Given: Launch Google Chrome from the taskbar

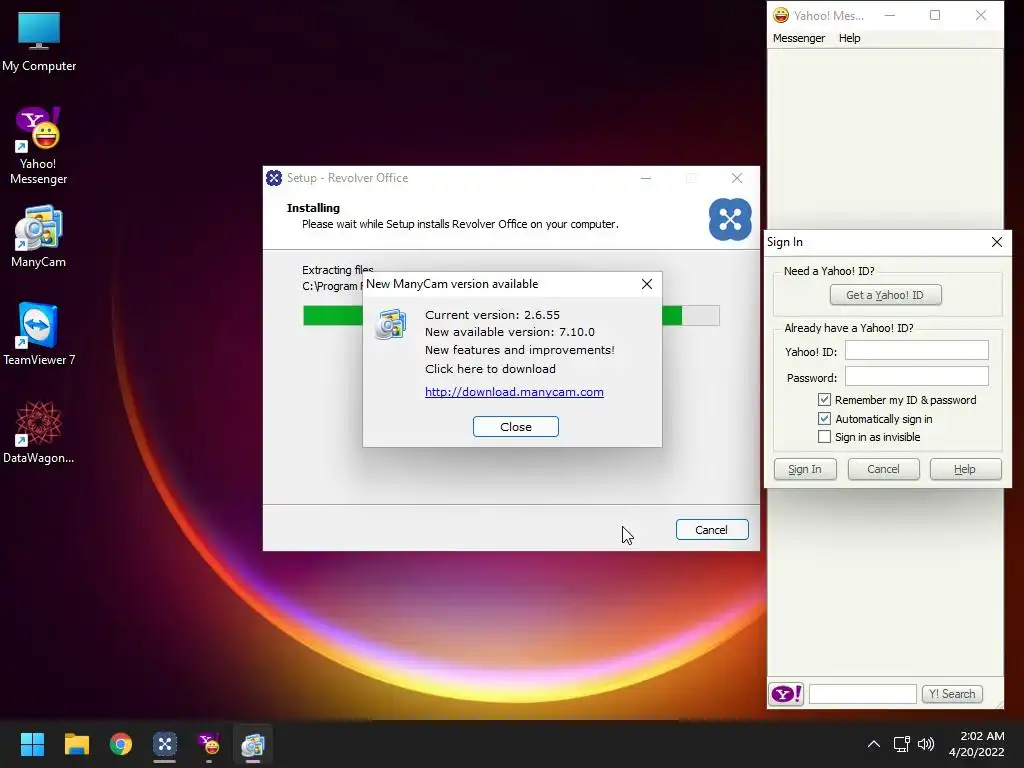Looking at the screenshot, I should (x=121, y=744).
